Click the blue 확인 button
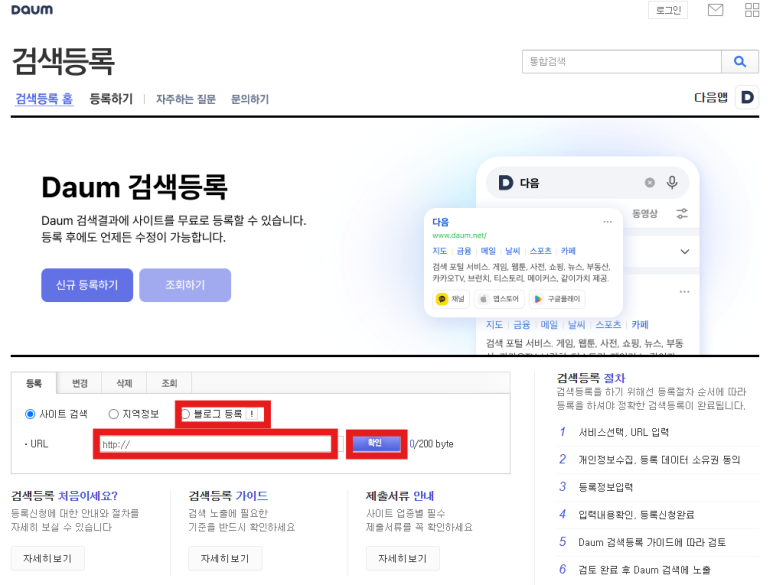Image resolution: width=773 pixels, height=585 pixels. click(x=376, y=444)
